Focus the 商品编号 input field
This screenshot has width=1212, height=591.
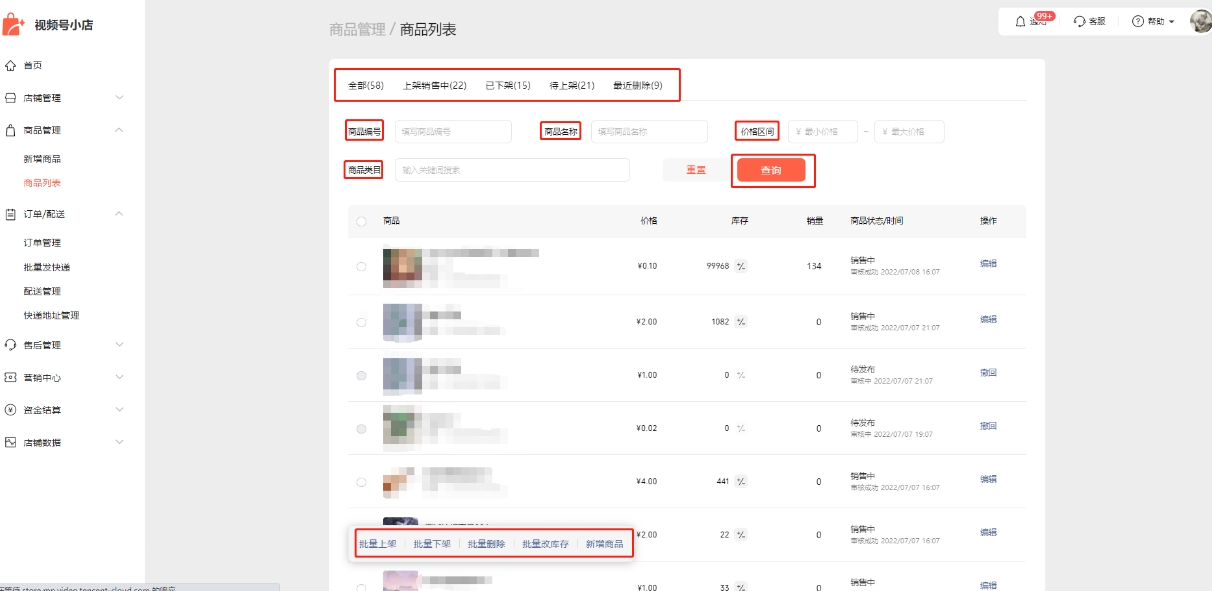tap(453, 131)
